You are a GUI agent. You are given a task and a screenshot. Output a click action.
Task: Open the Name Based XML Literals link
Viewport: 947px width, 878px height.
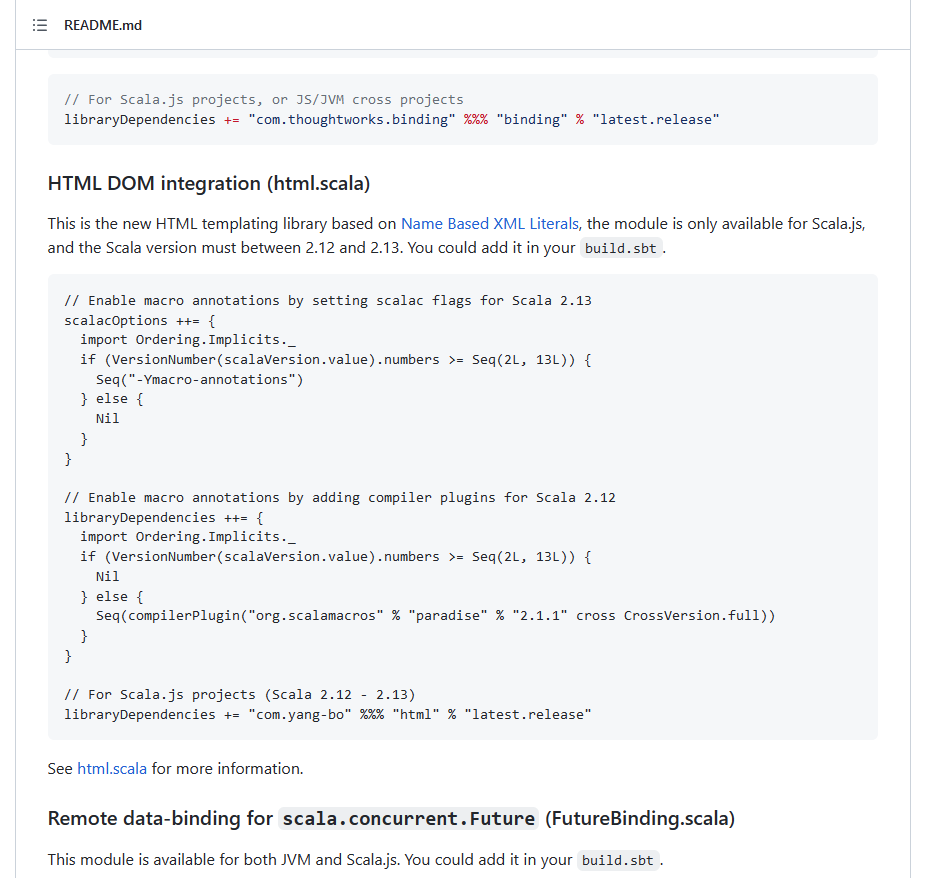tap(490, 224)
